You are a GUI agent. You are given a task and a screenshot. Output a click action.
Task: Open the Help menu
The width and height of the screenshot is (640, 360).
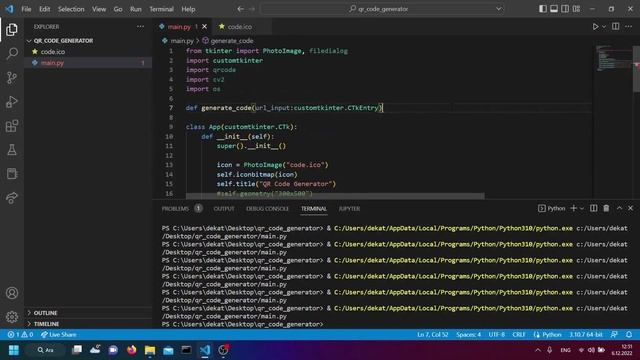pyautogui.click(x=188, y=9)
